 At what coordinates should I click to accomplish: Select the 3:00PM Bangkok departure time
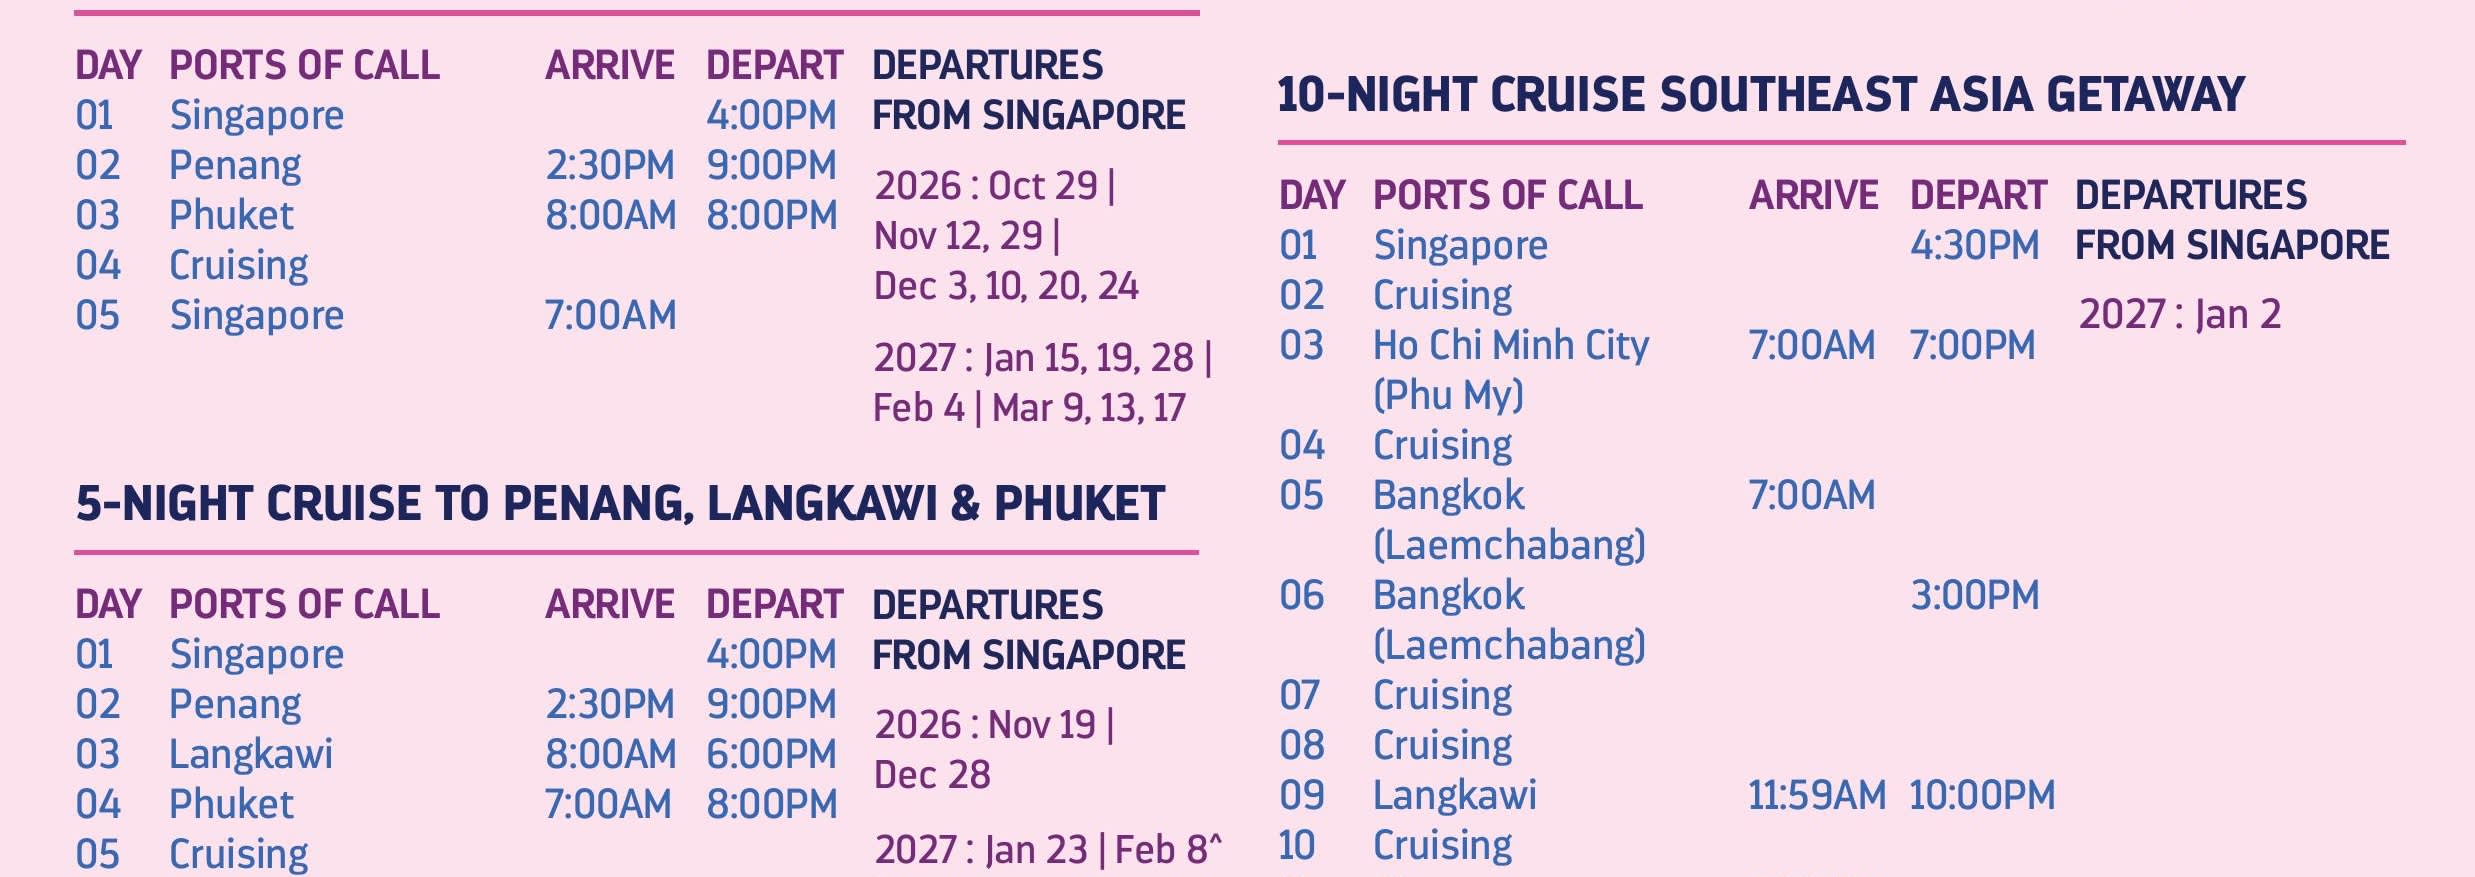(x=1974, y=596)
